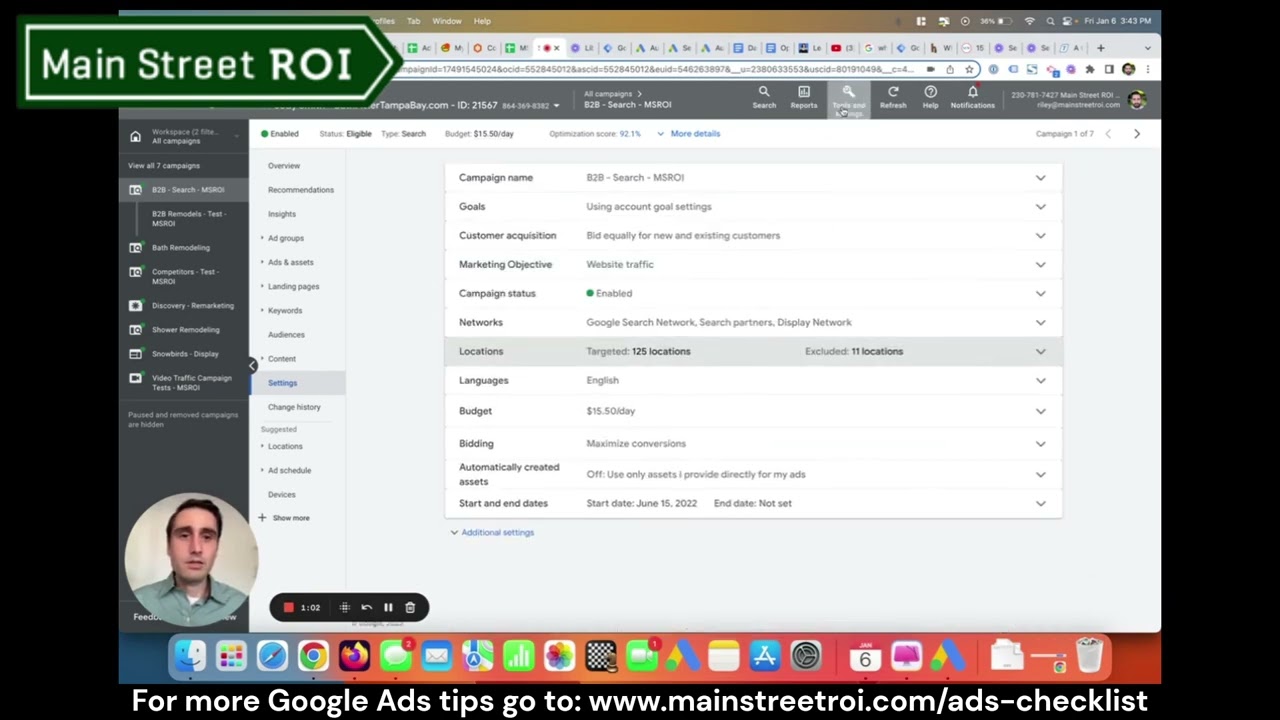This screenshot has height=720, width=1280.
Task: Open the Trash in the dock
Action: [x=1089, y=656]
